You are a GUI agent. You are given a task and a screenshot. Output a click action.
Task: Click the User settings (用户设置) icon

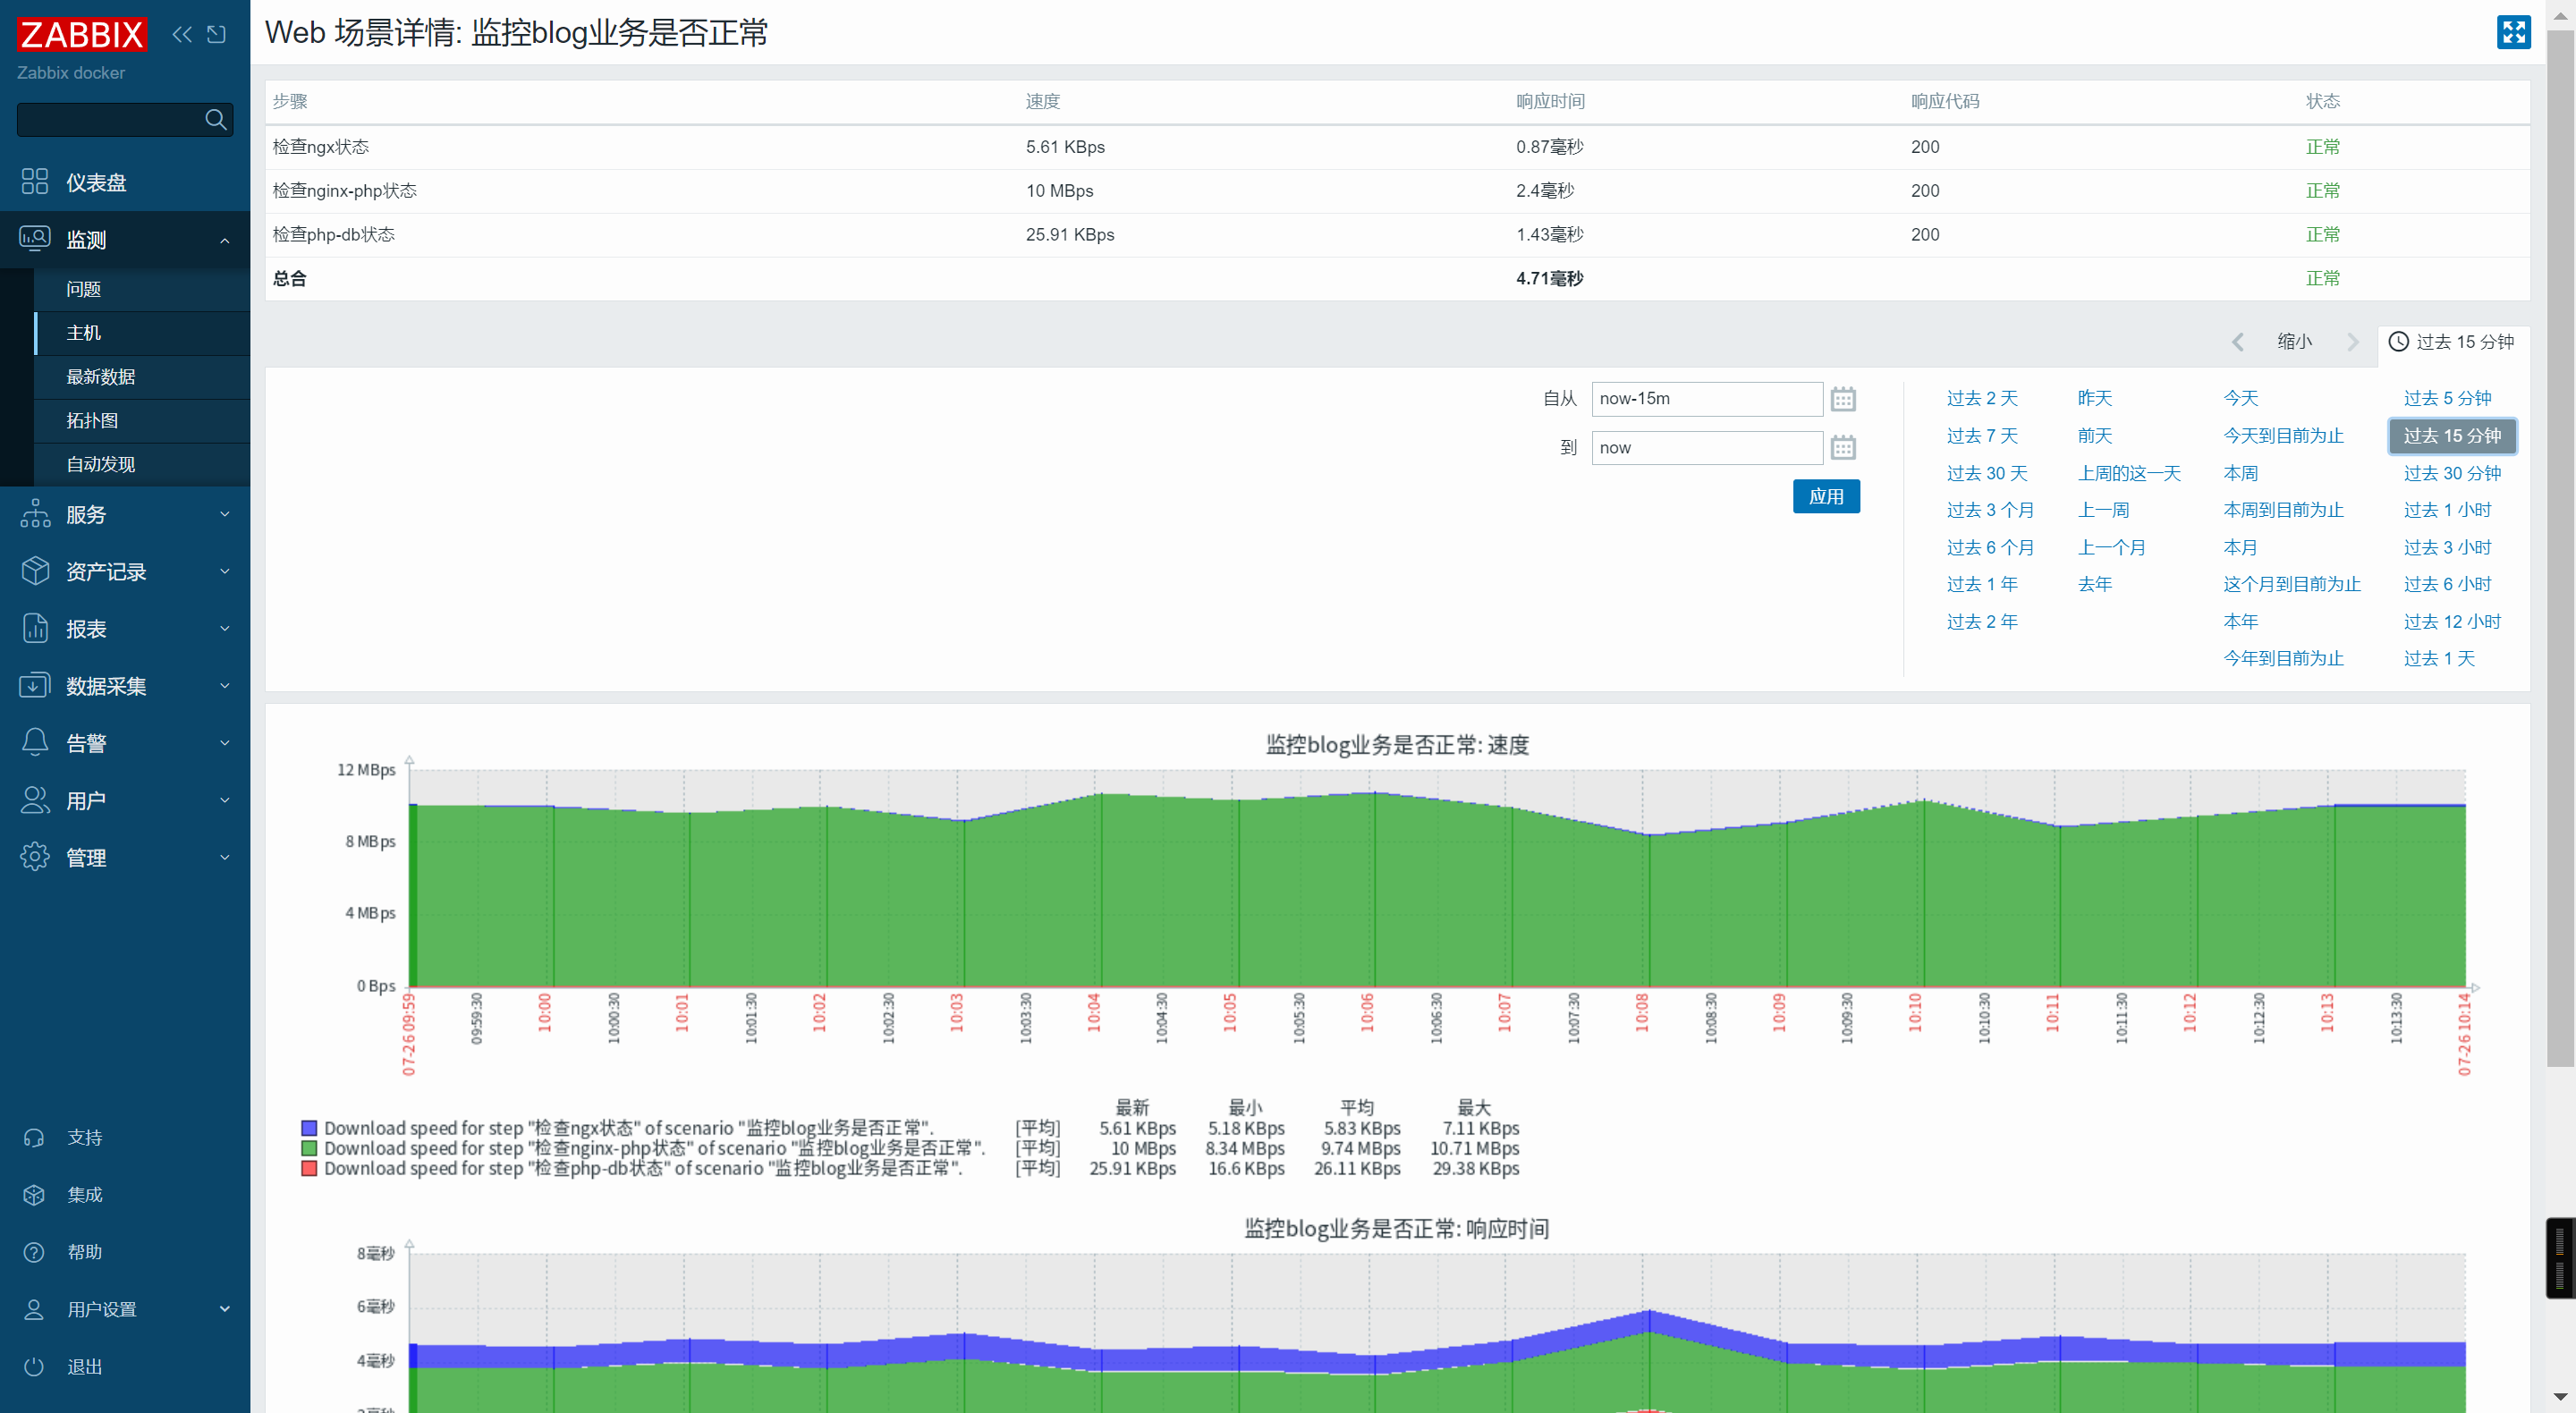pyautogui.click(x=34, y=1308)
